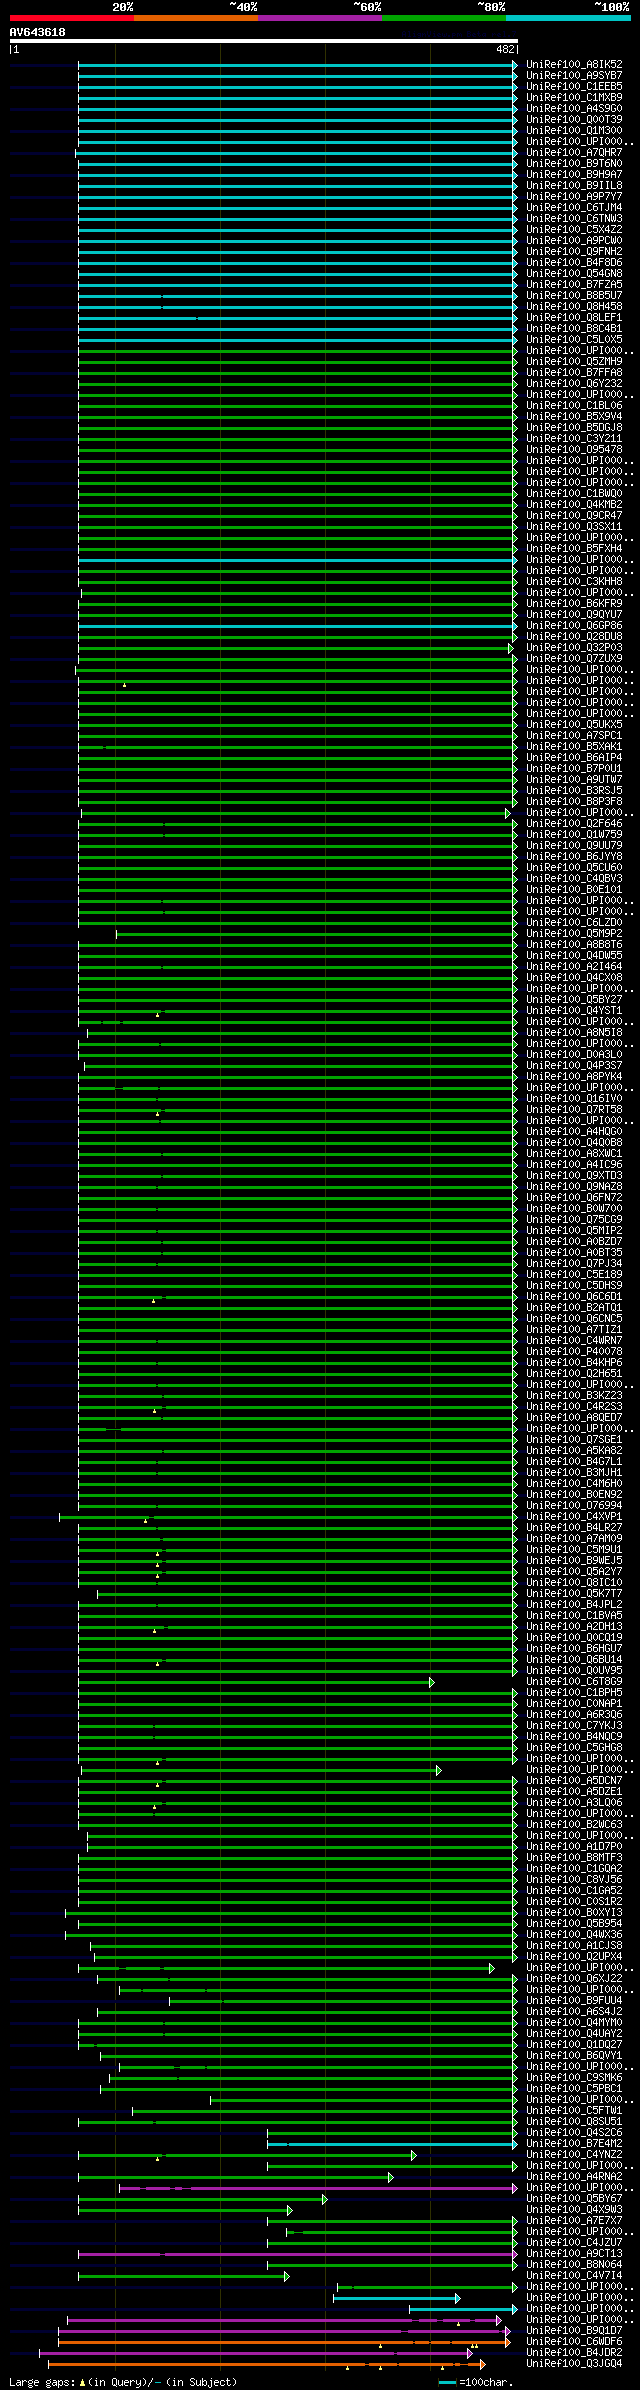Select the AV643618 query name

[38, 32]
